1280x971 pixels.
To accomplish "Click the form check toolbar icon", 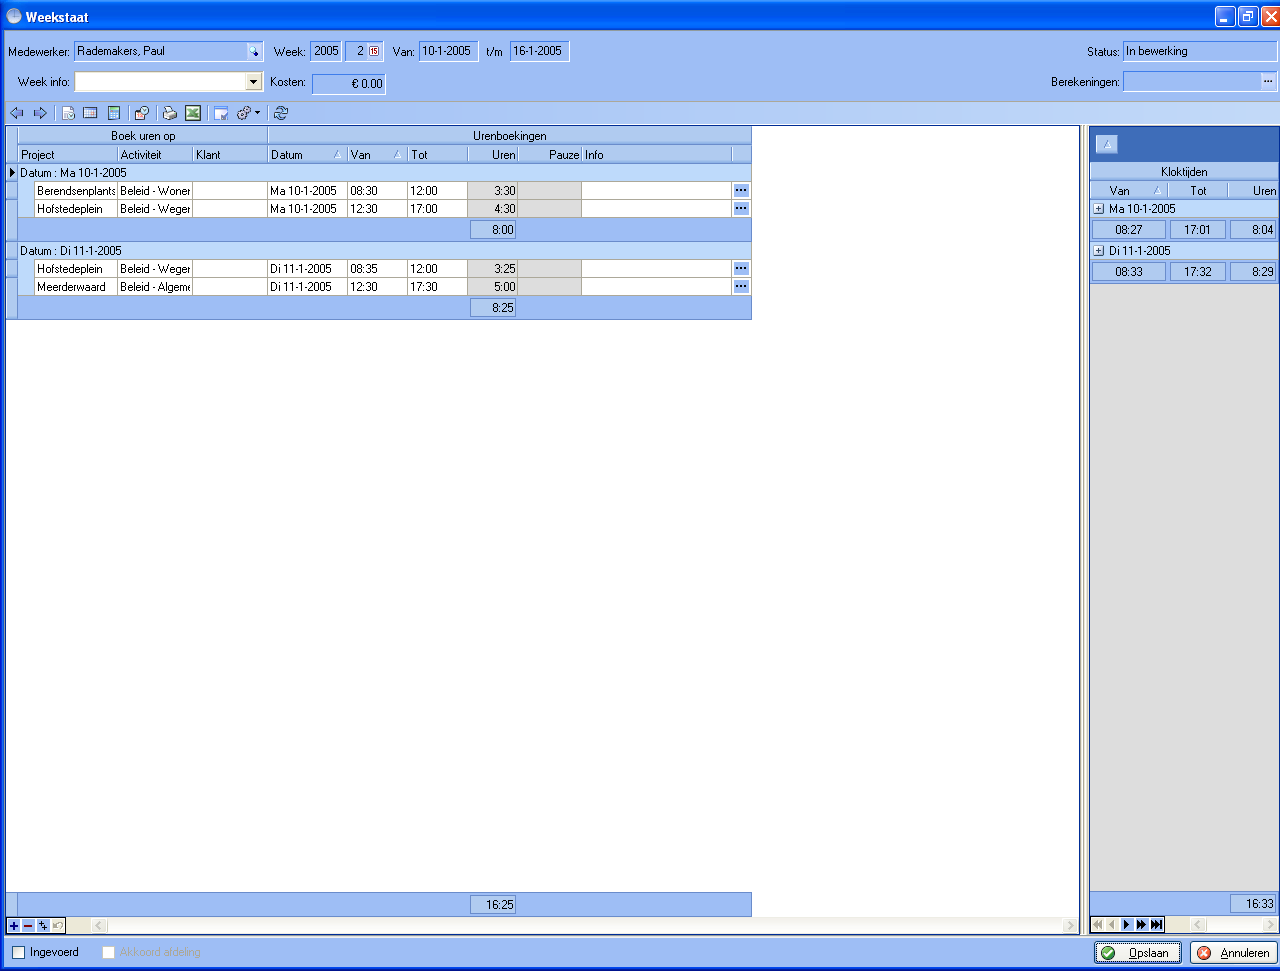I will 221,113.
